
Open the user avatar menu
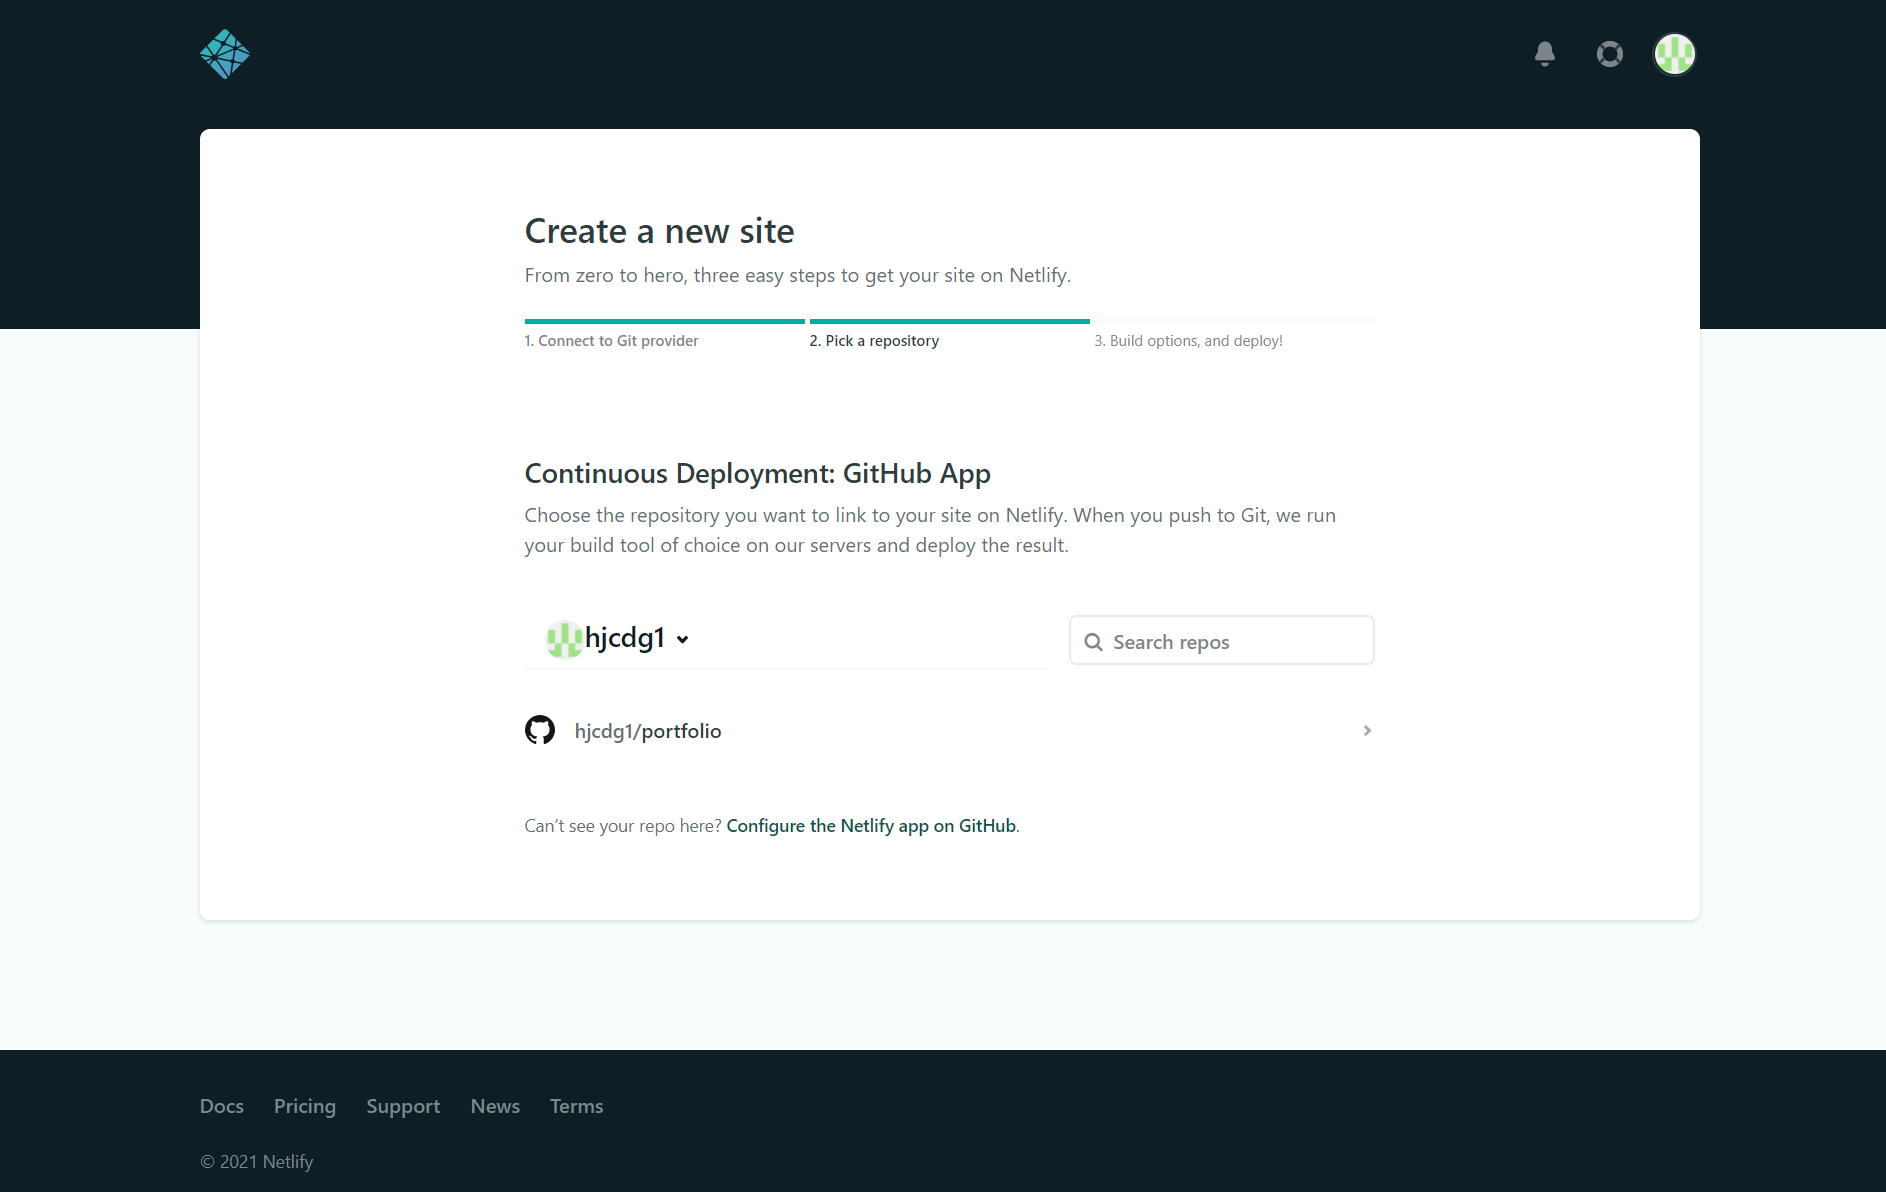point(1675,54)
